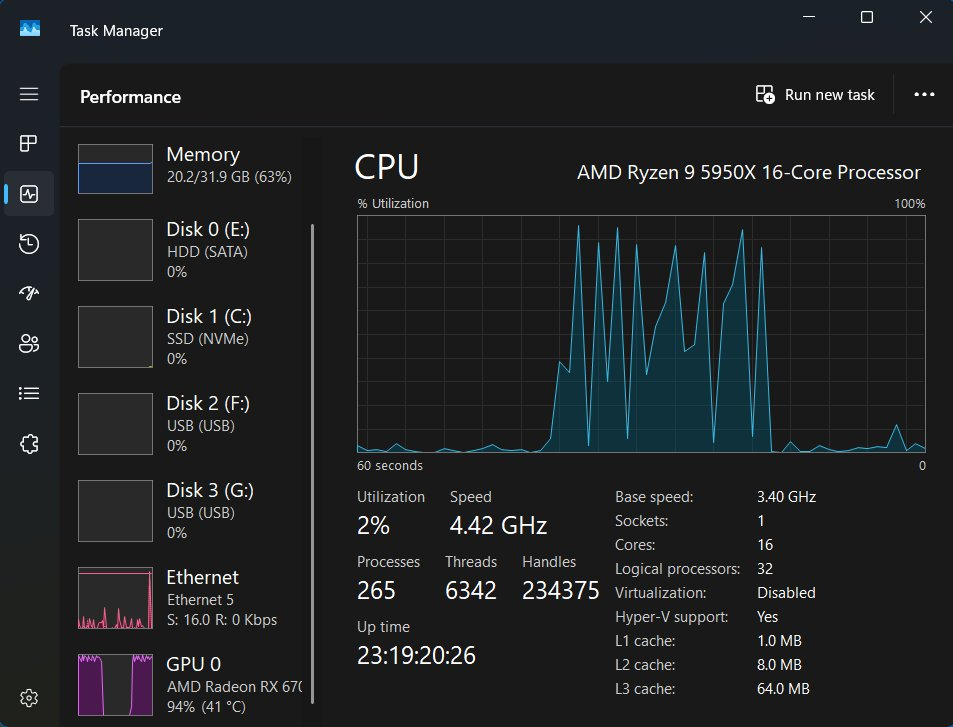Viewport: 953px width, 727px height.
Task: Click the resource list vertical scrollbar
Action: (x=313, y=400)
